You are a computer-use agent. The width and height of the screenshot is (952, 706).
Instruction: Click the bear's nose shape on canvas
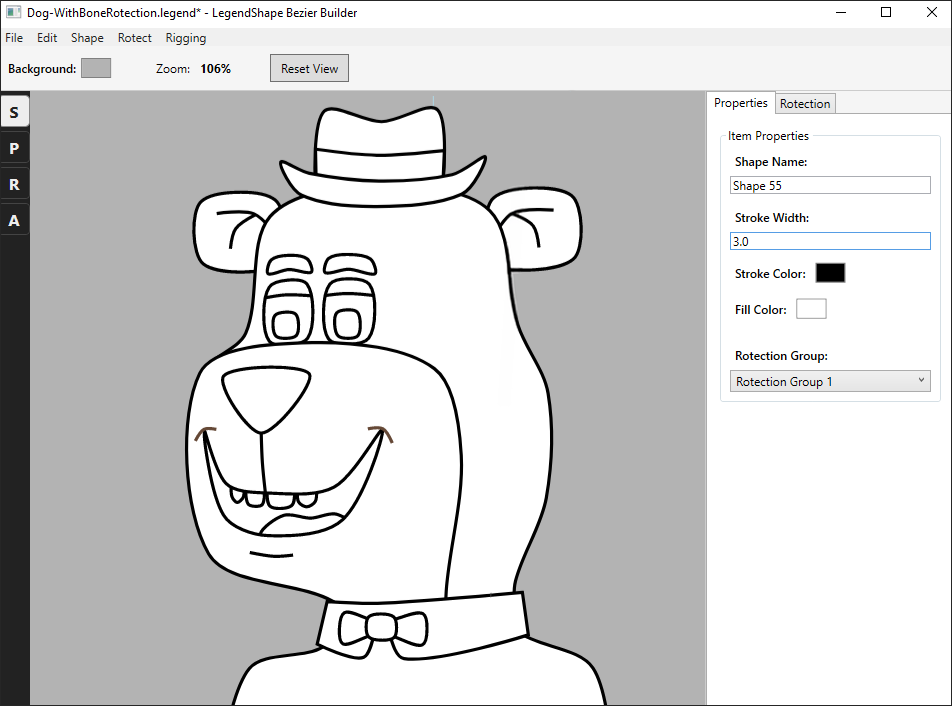[x=265, y=399]
